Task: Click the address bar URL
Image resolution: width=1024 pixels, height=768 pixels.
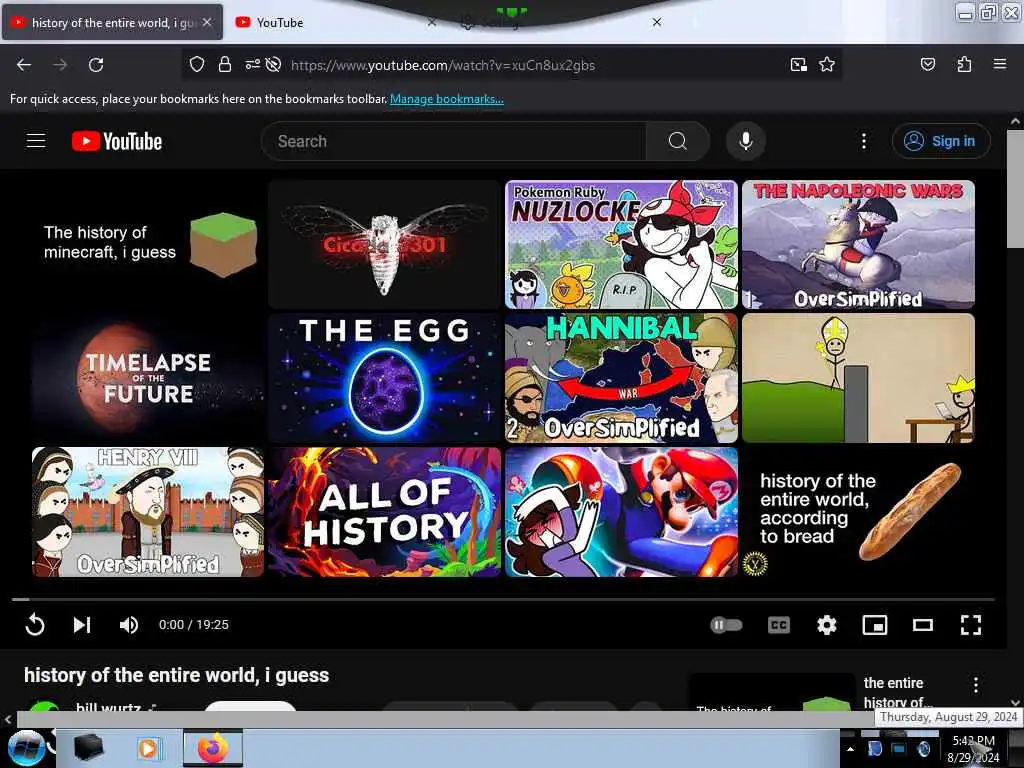Action: click(443, 65)
